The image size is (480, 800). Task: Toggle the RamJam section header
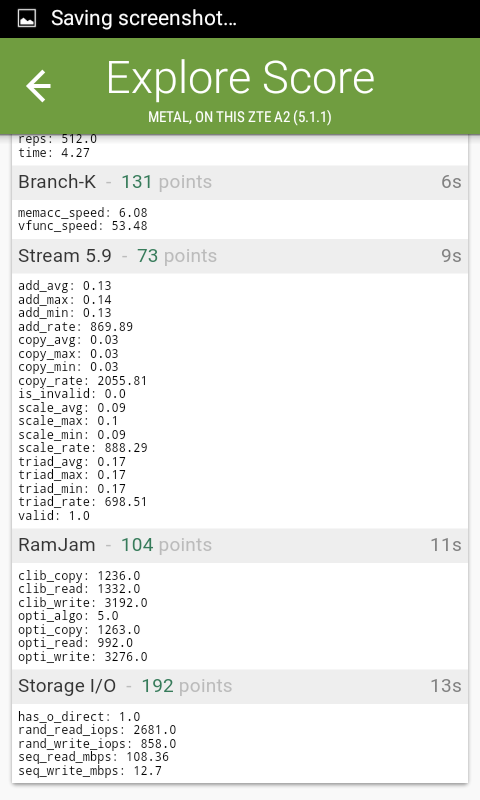pyautogui.click(x=240, y=545)
